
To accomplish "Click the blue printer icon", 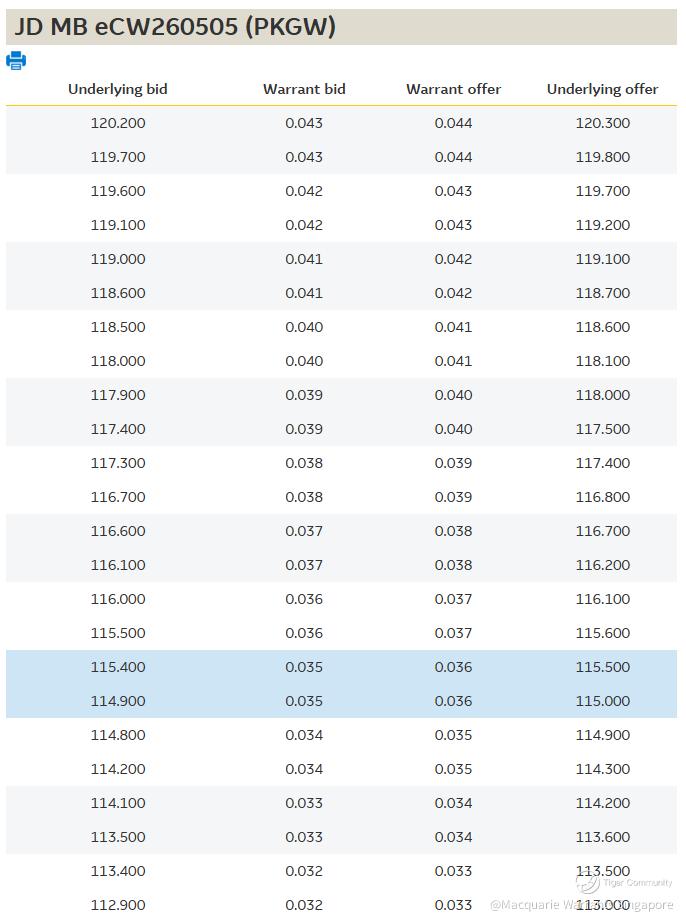I will tap(16, 61).
